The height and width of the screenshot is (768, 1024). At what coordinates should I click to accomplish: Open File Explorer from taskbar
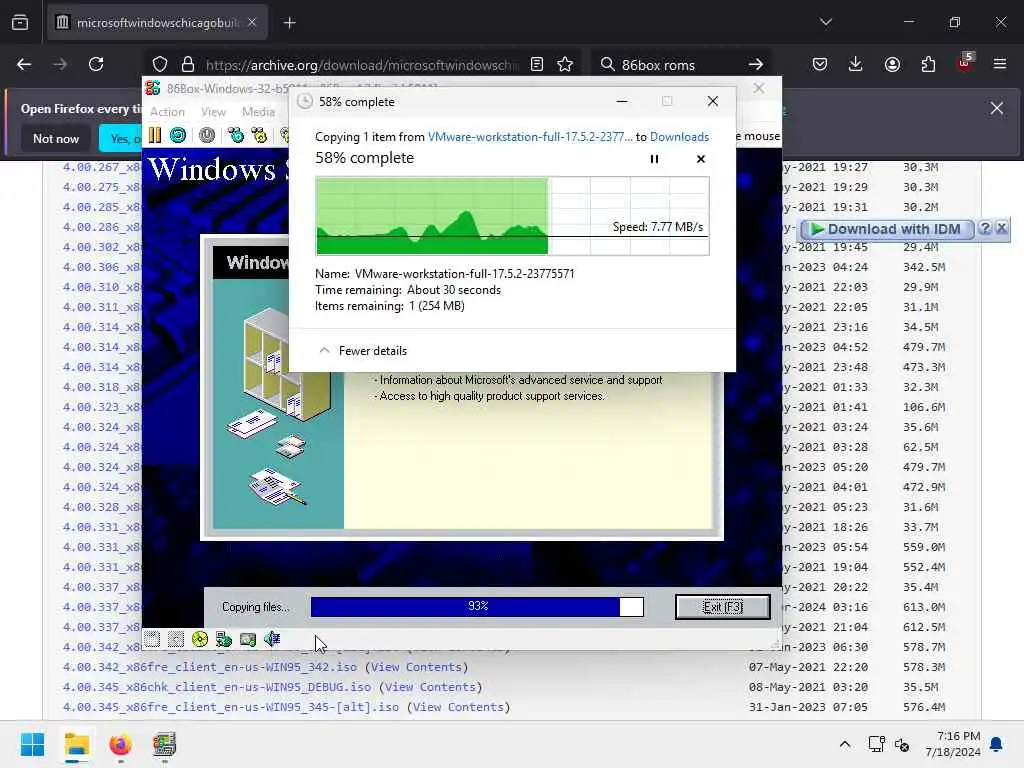[x=76, y=744]
